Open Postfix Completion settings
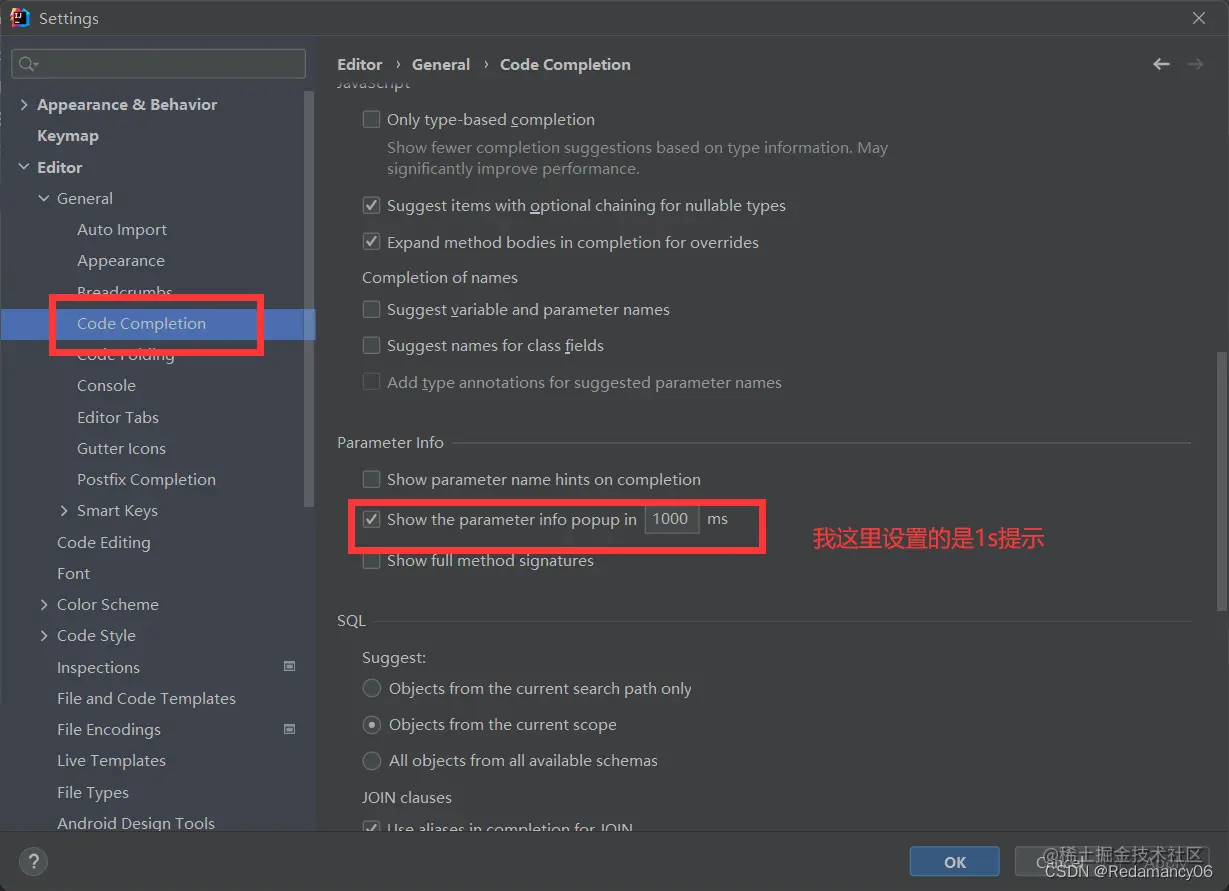This screenshot has width=1229, height=891. (146, 479)
